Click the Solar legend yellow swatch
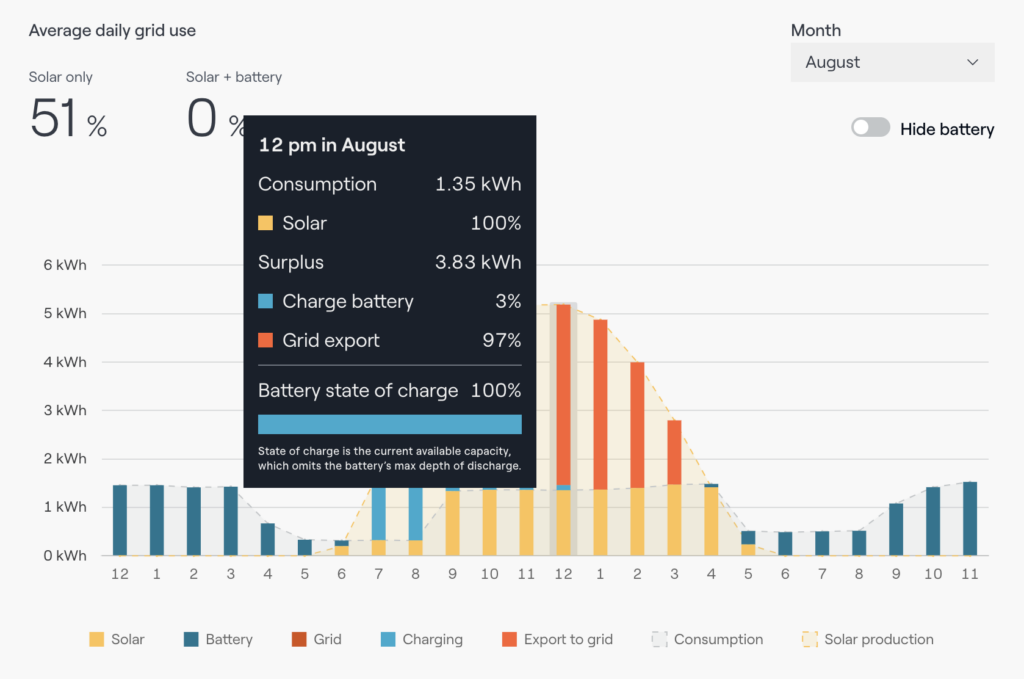 [x=97, y=639]
